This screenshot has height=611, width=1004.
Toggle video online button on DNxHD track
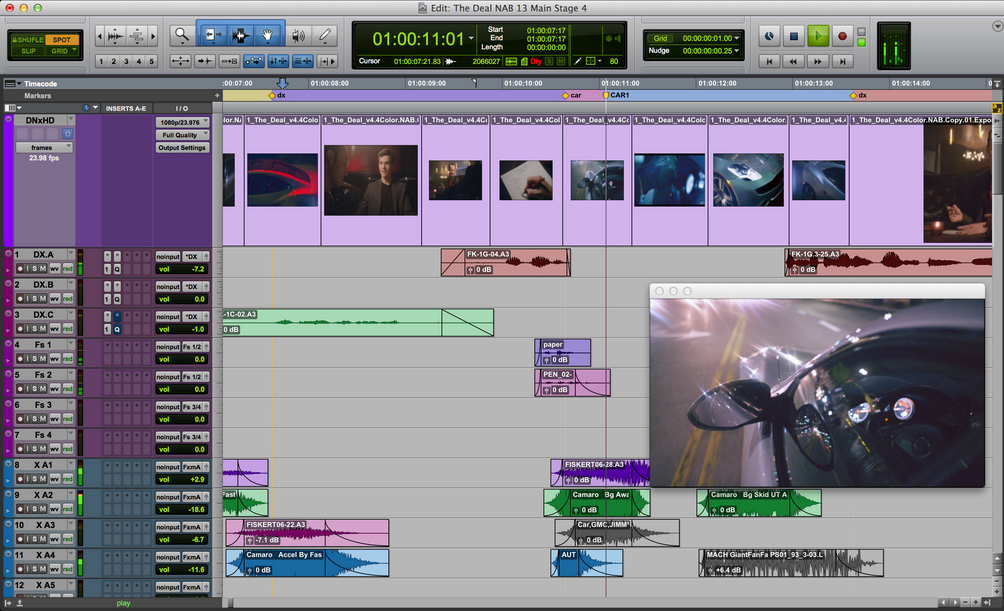pos(67,134)
